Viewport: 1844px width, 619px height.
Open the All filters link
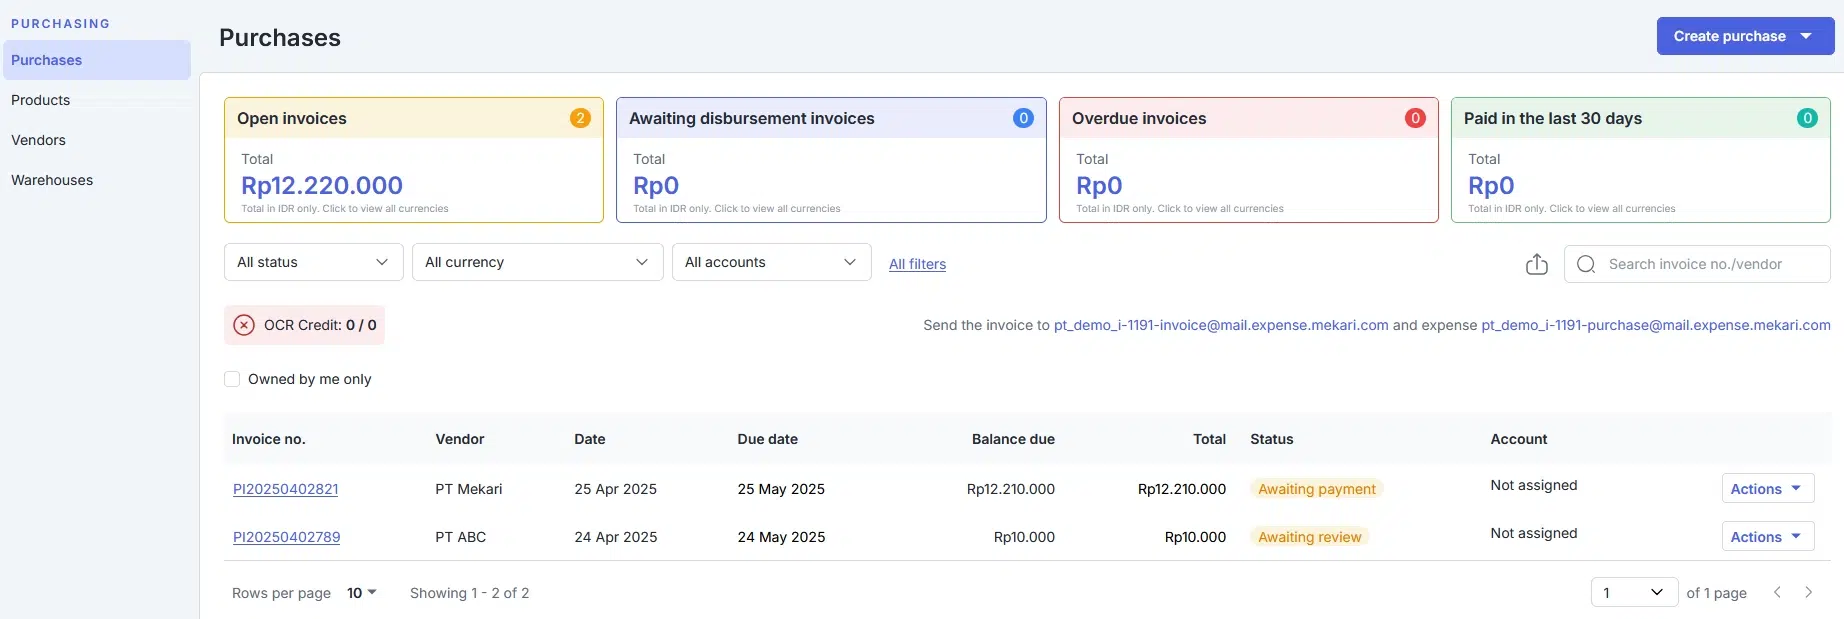[917, 264]
